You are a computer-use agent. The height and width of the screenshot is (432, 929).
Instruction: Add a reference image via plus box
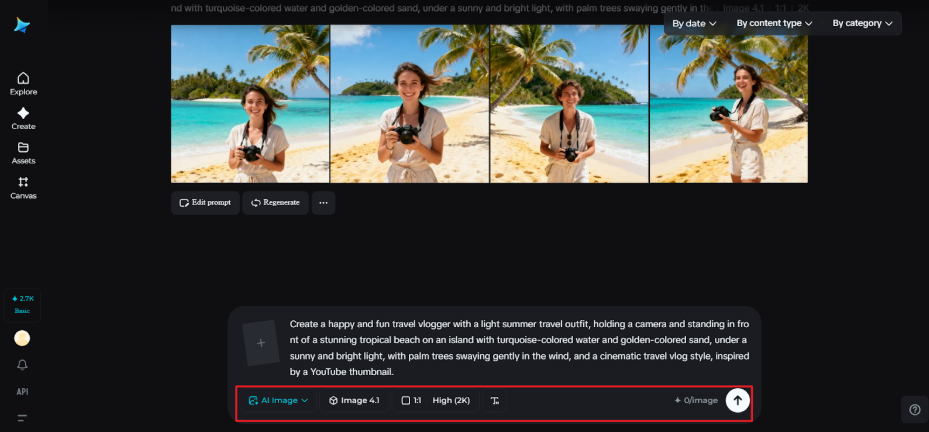[x=261, y=343]
